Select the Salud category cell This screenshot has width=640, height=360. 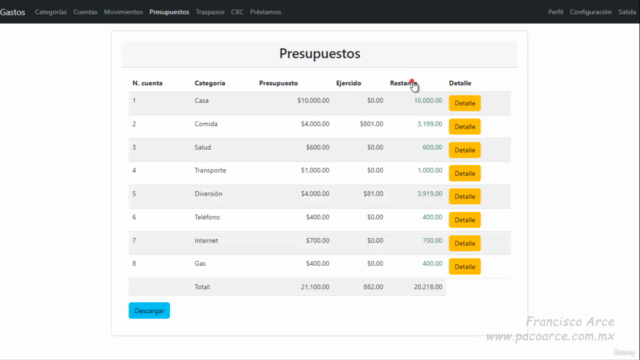tap(202, 147)
